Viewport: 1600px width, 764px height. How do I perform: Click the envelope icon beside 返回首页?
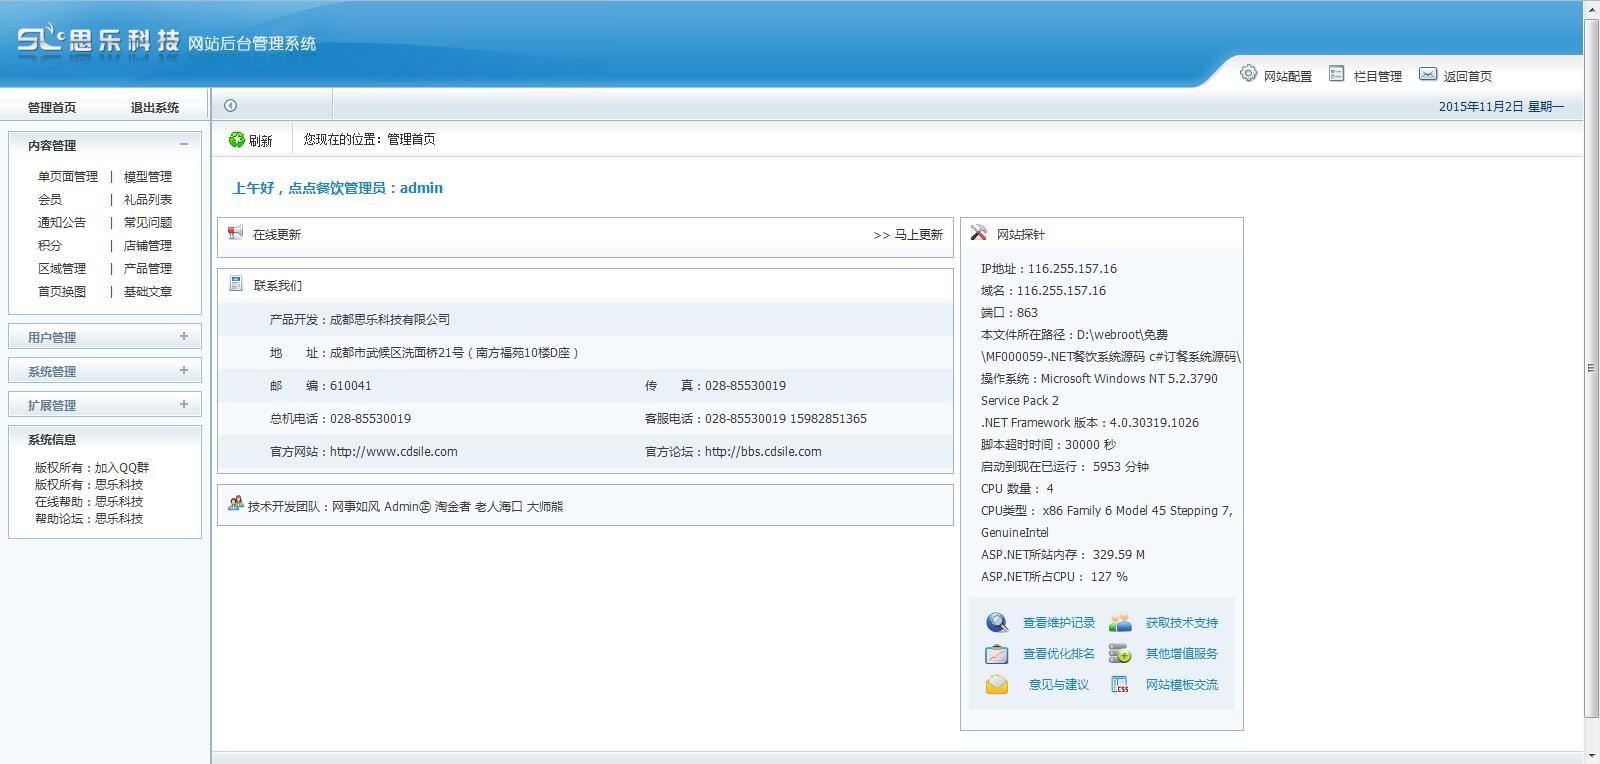[1428, 74]
